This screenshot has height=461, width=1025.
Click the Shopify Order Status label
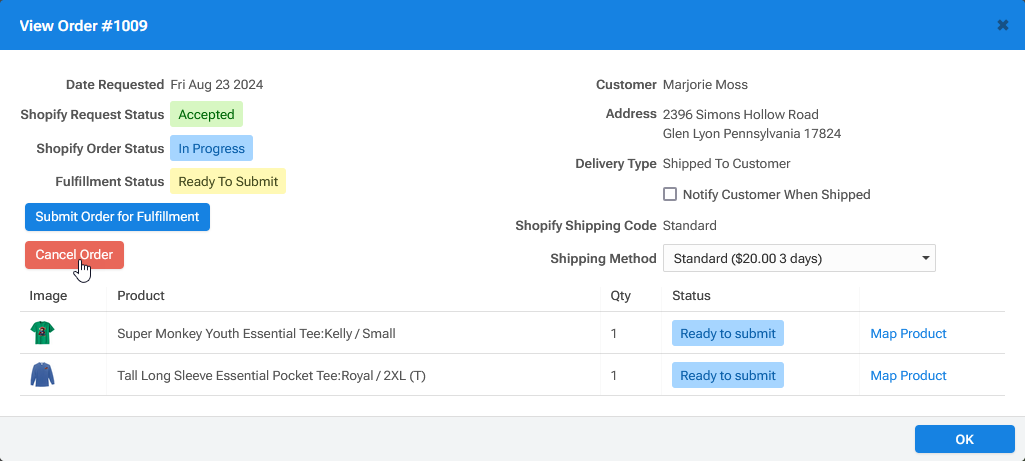click(x=100, y=148)
